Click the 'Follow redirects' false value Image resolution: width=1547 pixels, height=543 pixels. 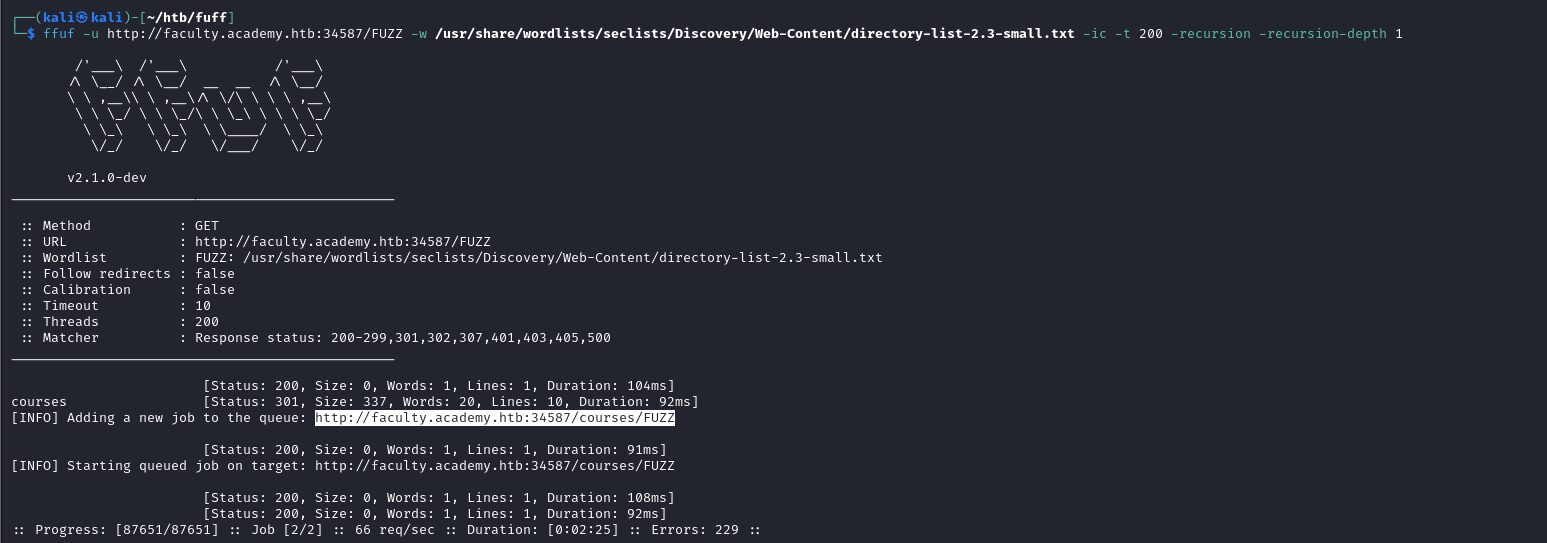[215, 274]
